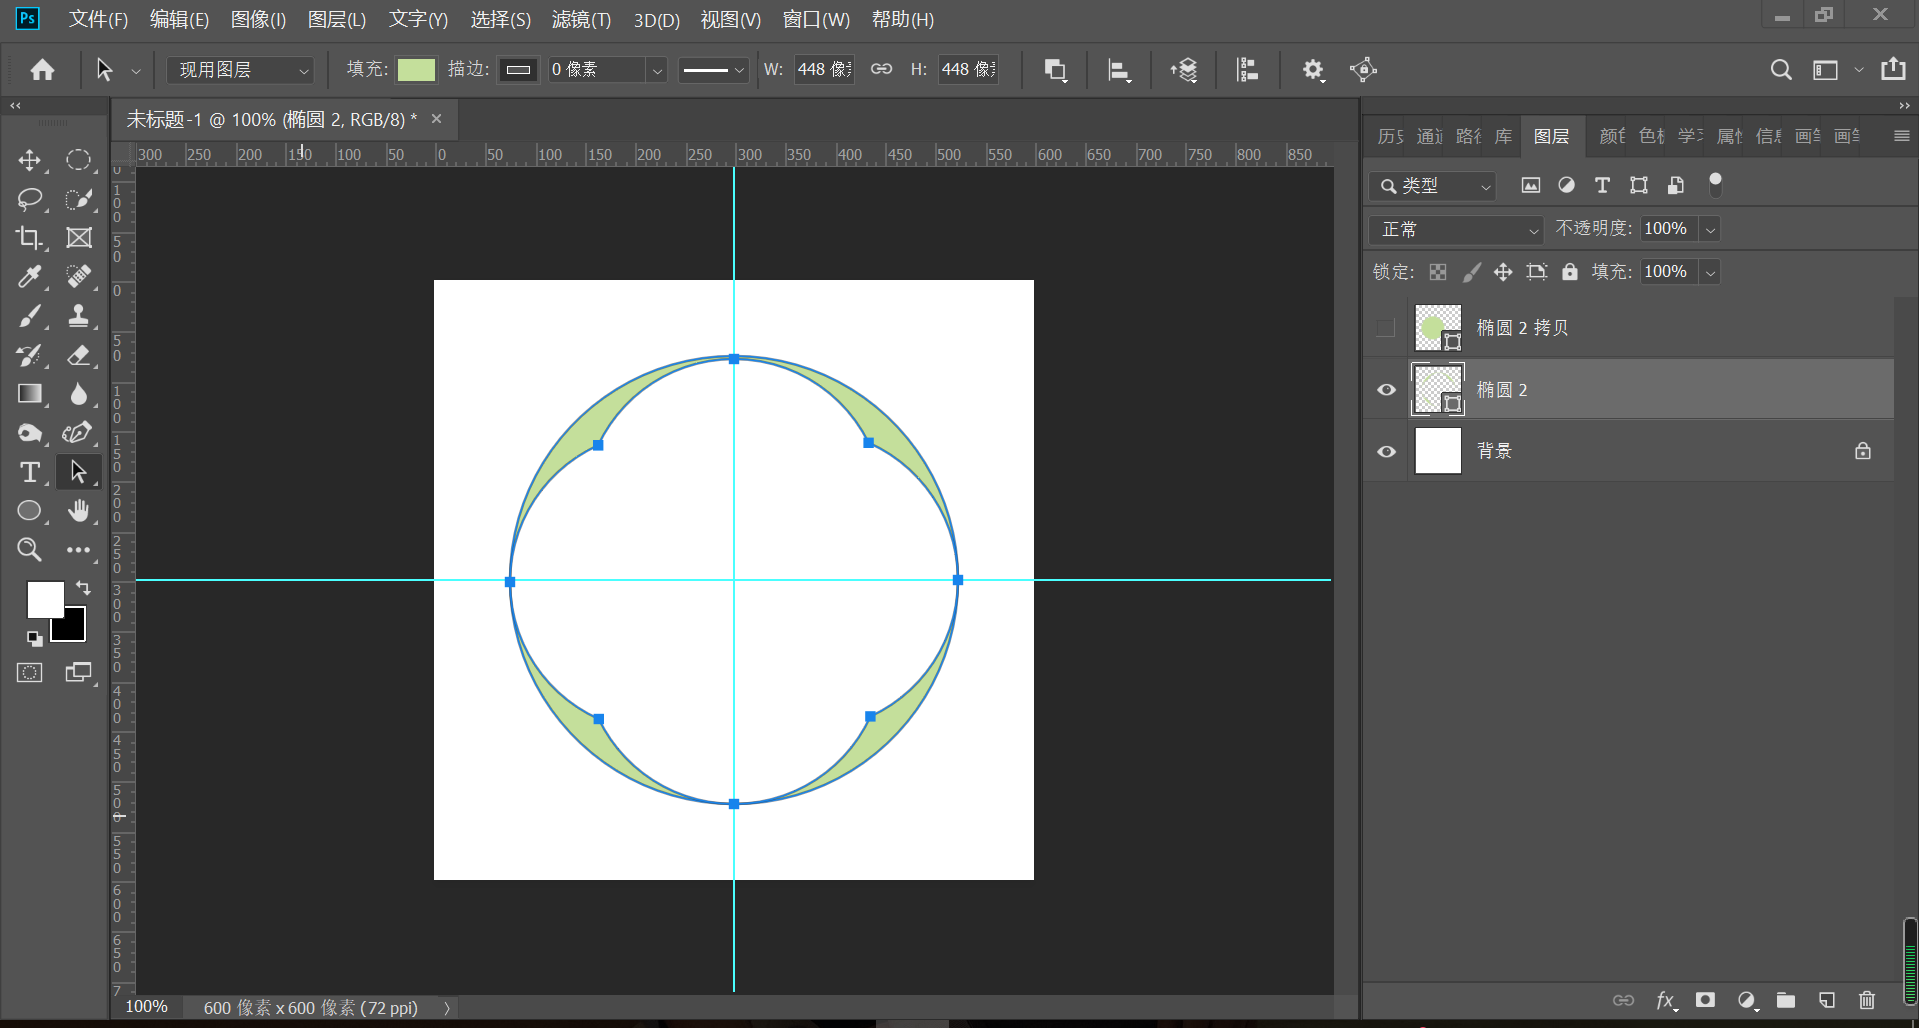Hide the 背景 layer
1919x1028 pixels.
pyautogui.click(x=1386, y=452)
